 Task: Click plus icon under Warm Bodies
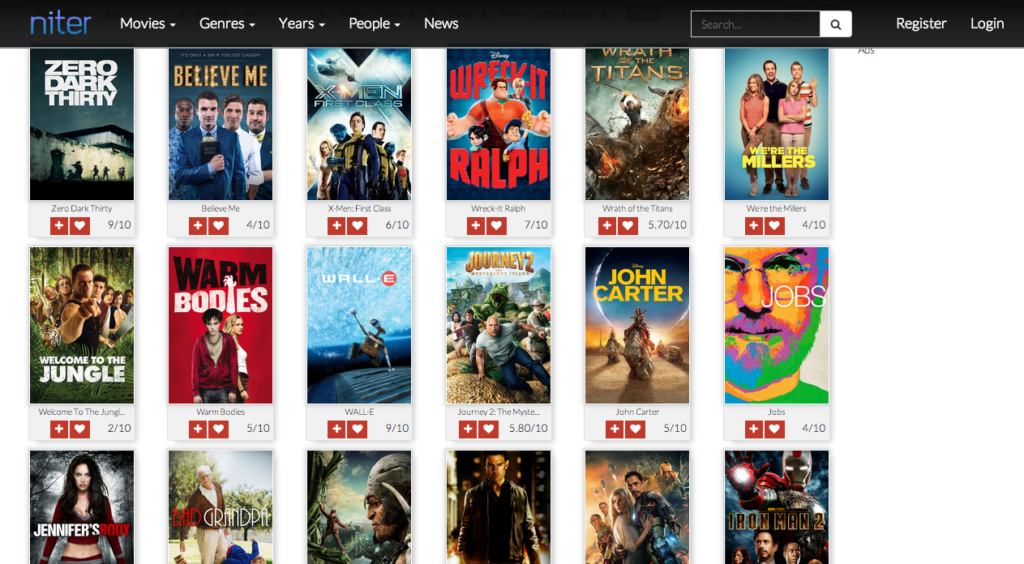click(x=197, y=430)
